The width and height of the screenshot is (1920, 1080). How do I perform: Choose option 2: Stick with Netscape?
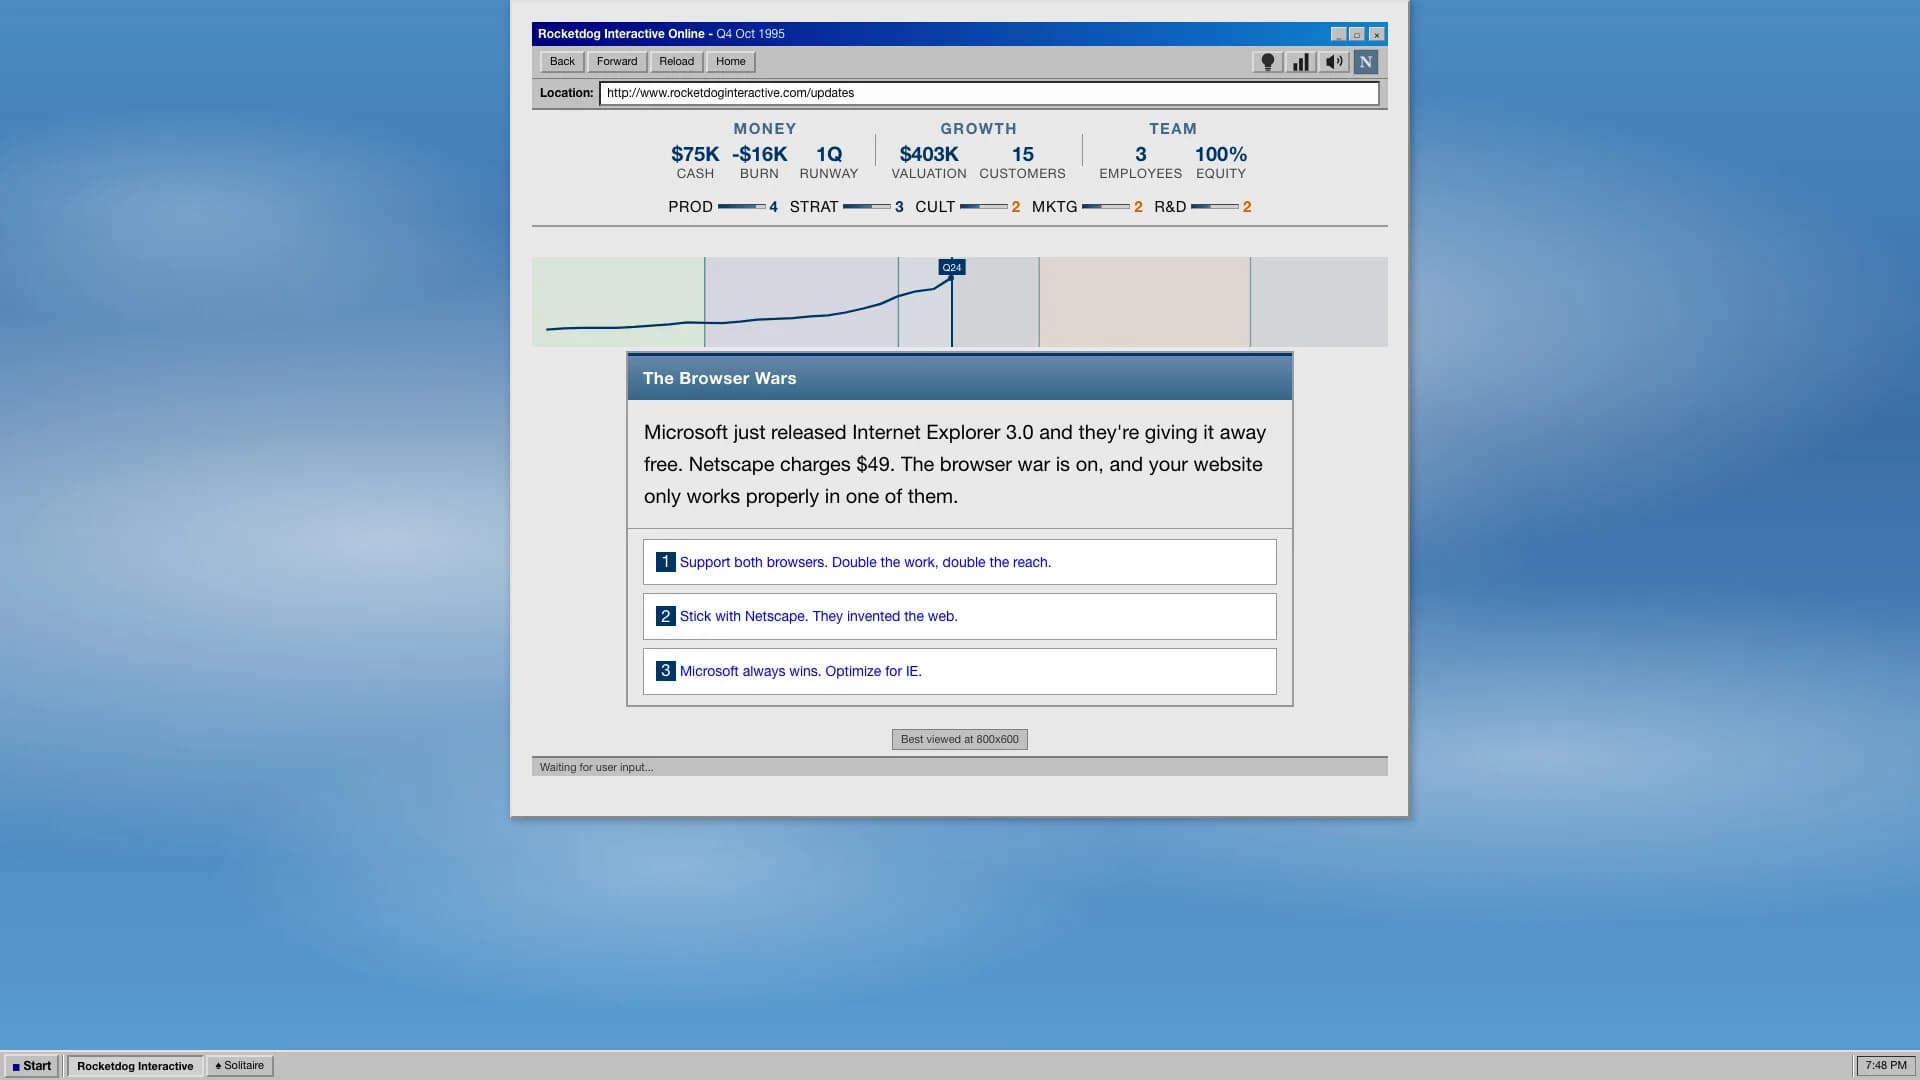click(960, 616)
